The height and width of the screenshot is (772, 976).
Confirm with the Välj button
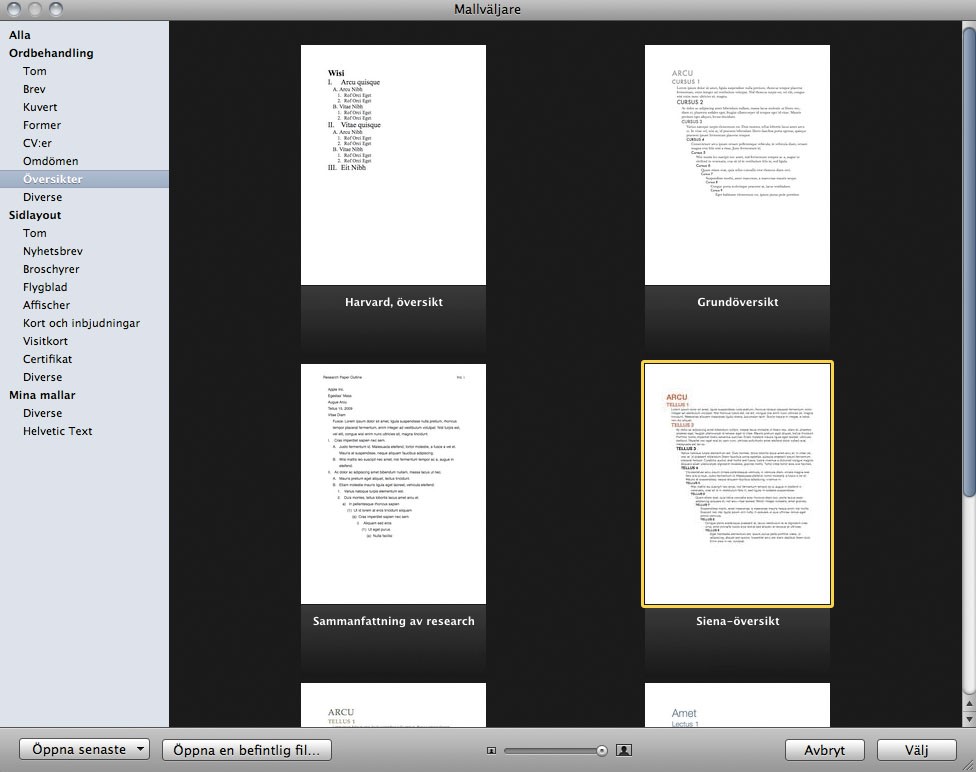[916, 750]
